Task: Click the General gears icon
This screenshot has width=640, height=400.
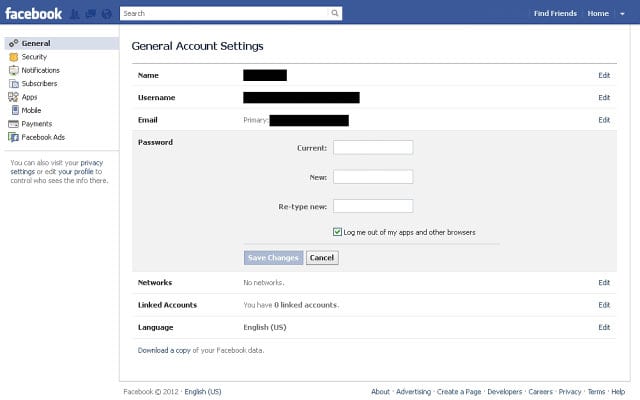Action: [13, 43]
